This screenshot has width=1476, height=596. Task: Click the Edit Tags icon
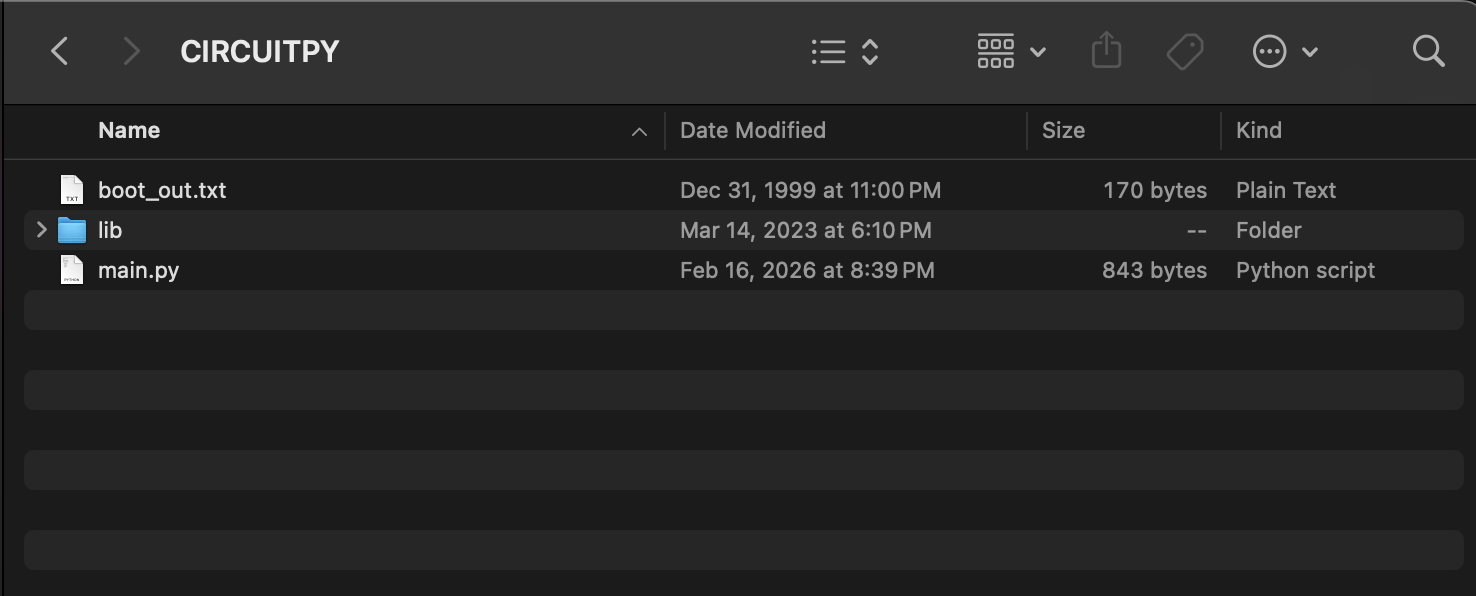(1185, 51)
